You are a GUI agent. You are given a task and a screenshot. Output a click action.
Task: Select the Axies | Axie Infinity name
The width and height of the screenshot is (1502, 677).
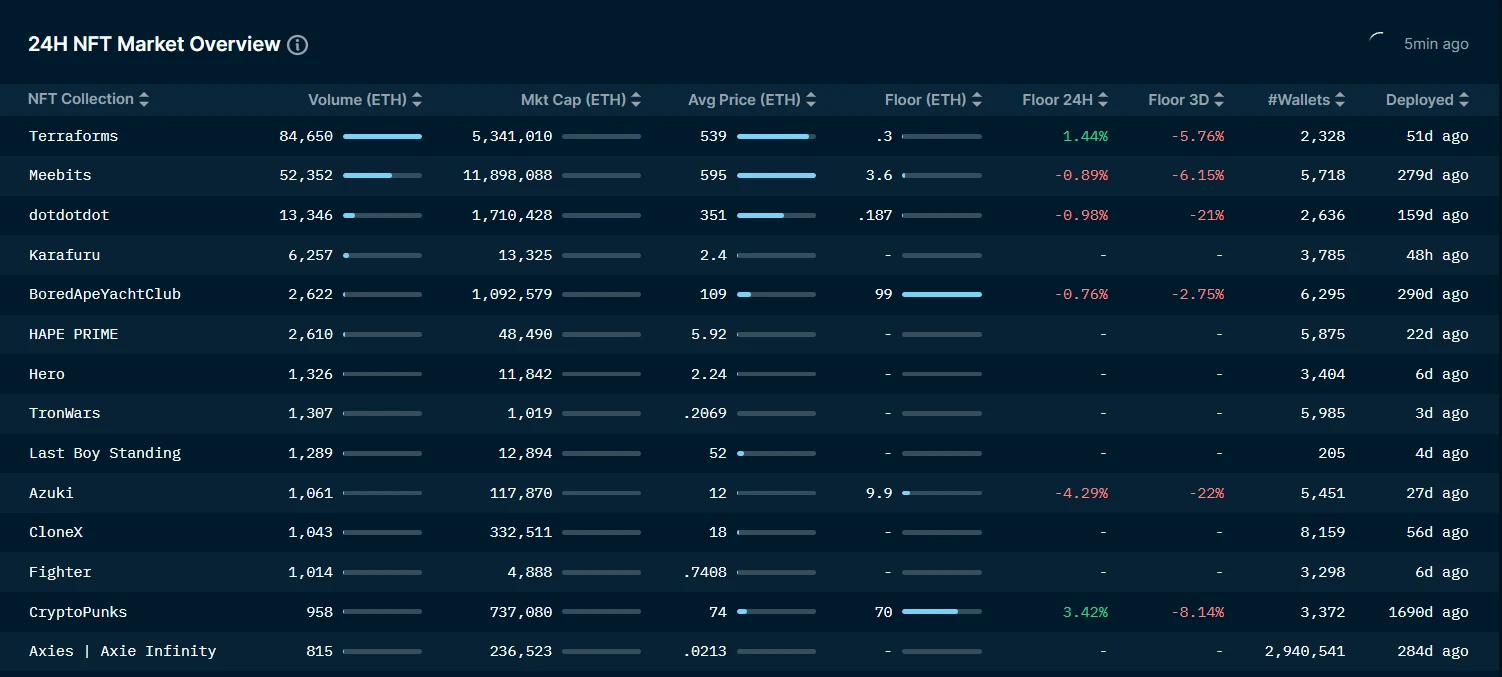tap(123, 651)
